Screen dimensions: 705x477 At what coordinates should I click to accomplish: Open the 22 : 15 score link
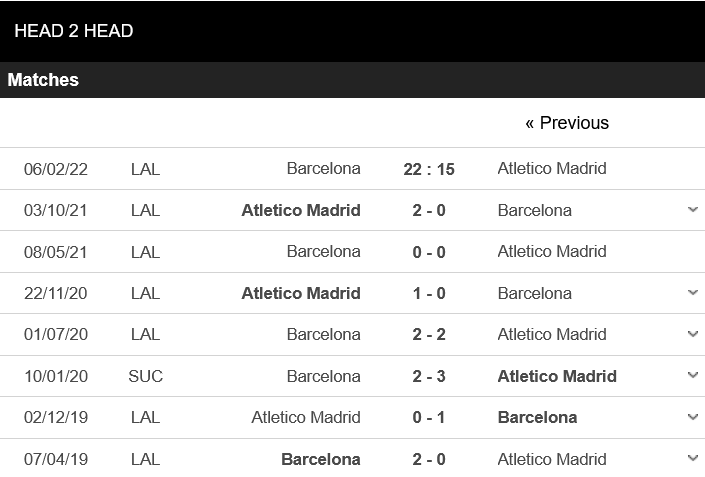(429, 169)
